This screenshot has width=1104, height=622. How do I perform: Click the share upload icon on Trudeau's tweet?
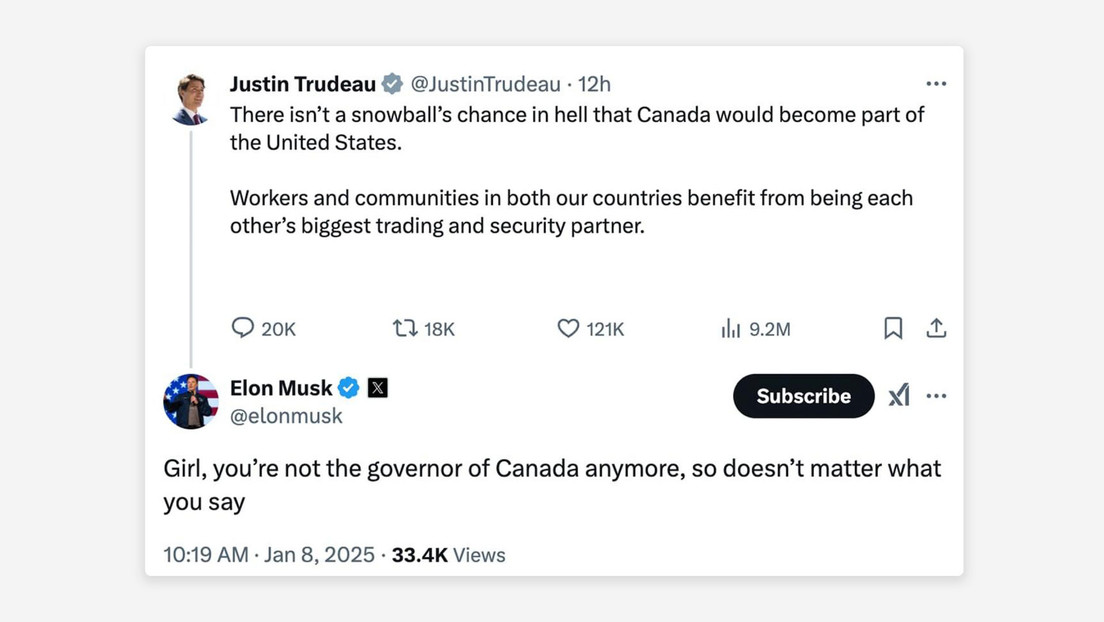(937, 328)
